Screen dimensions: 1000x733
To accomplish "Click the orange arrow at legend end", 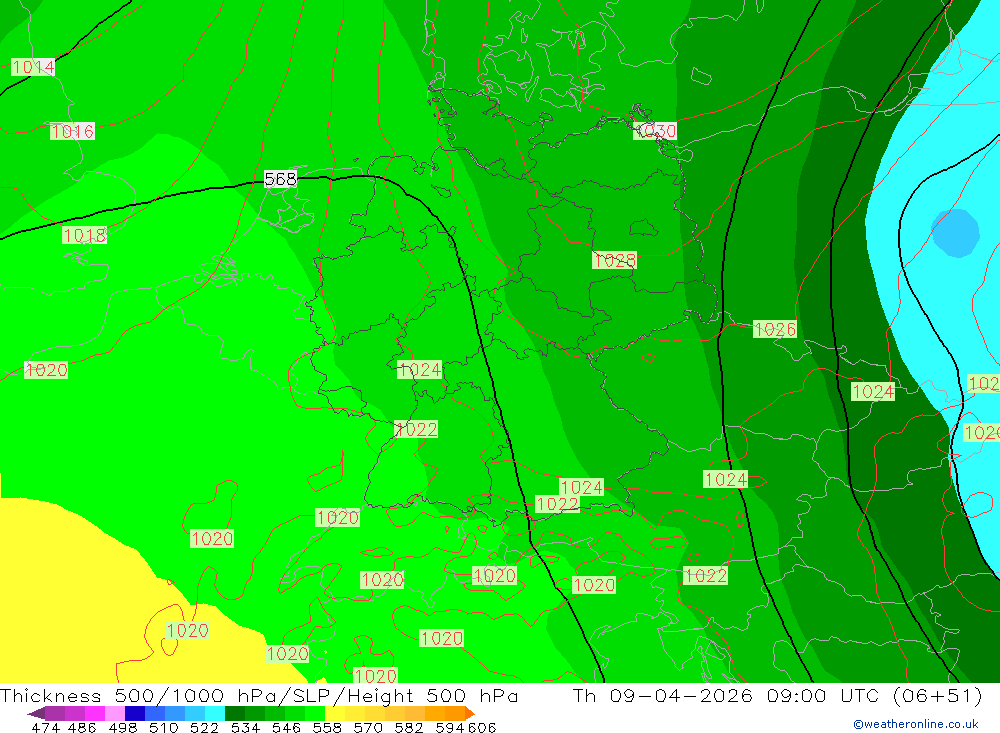I will point(469,713).
